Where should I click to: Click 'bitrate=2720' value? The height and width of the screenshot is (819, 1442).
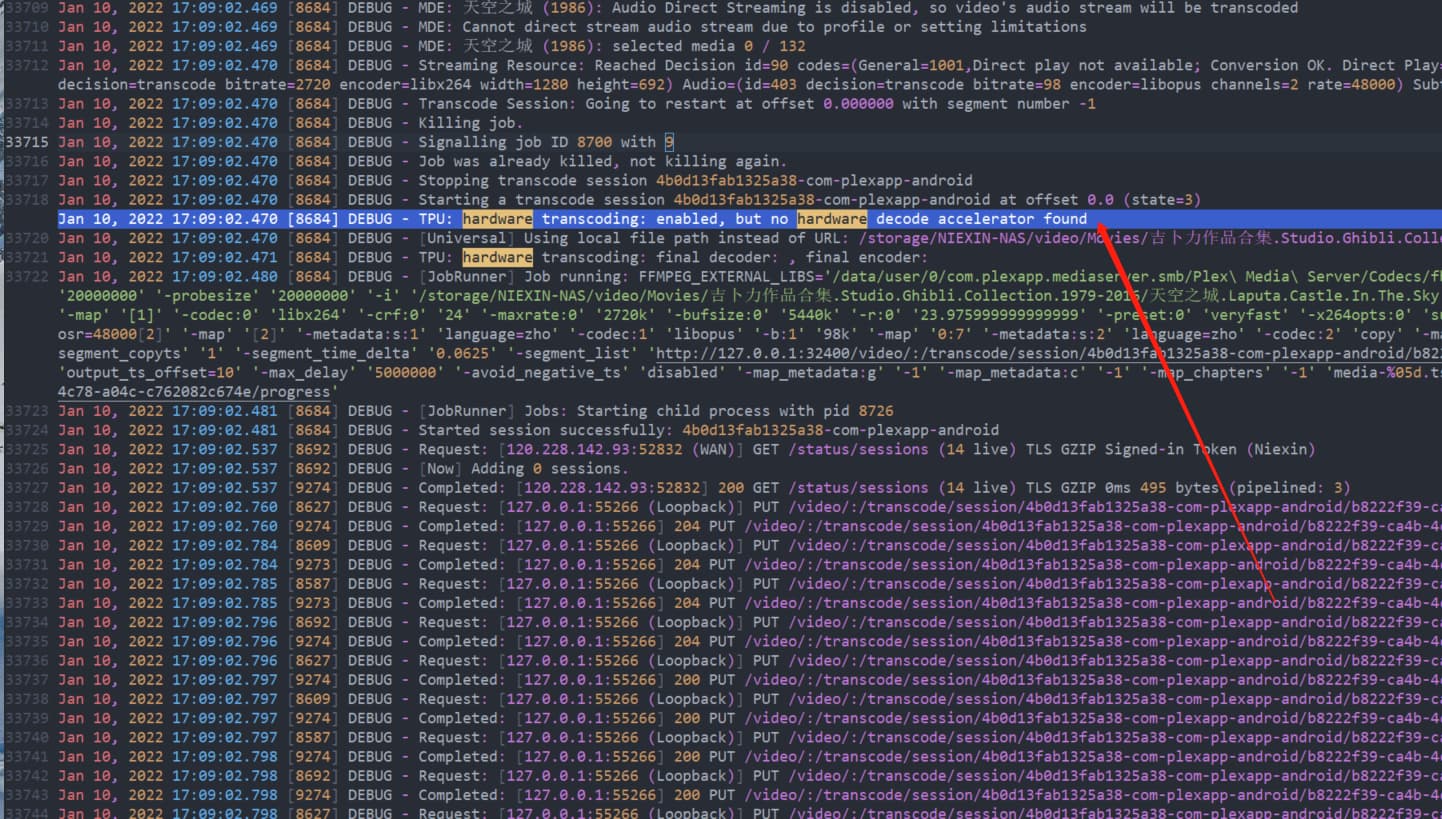[277, 84]
